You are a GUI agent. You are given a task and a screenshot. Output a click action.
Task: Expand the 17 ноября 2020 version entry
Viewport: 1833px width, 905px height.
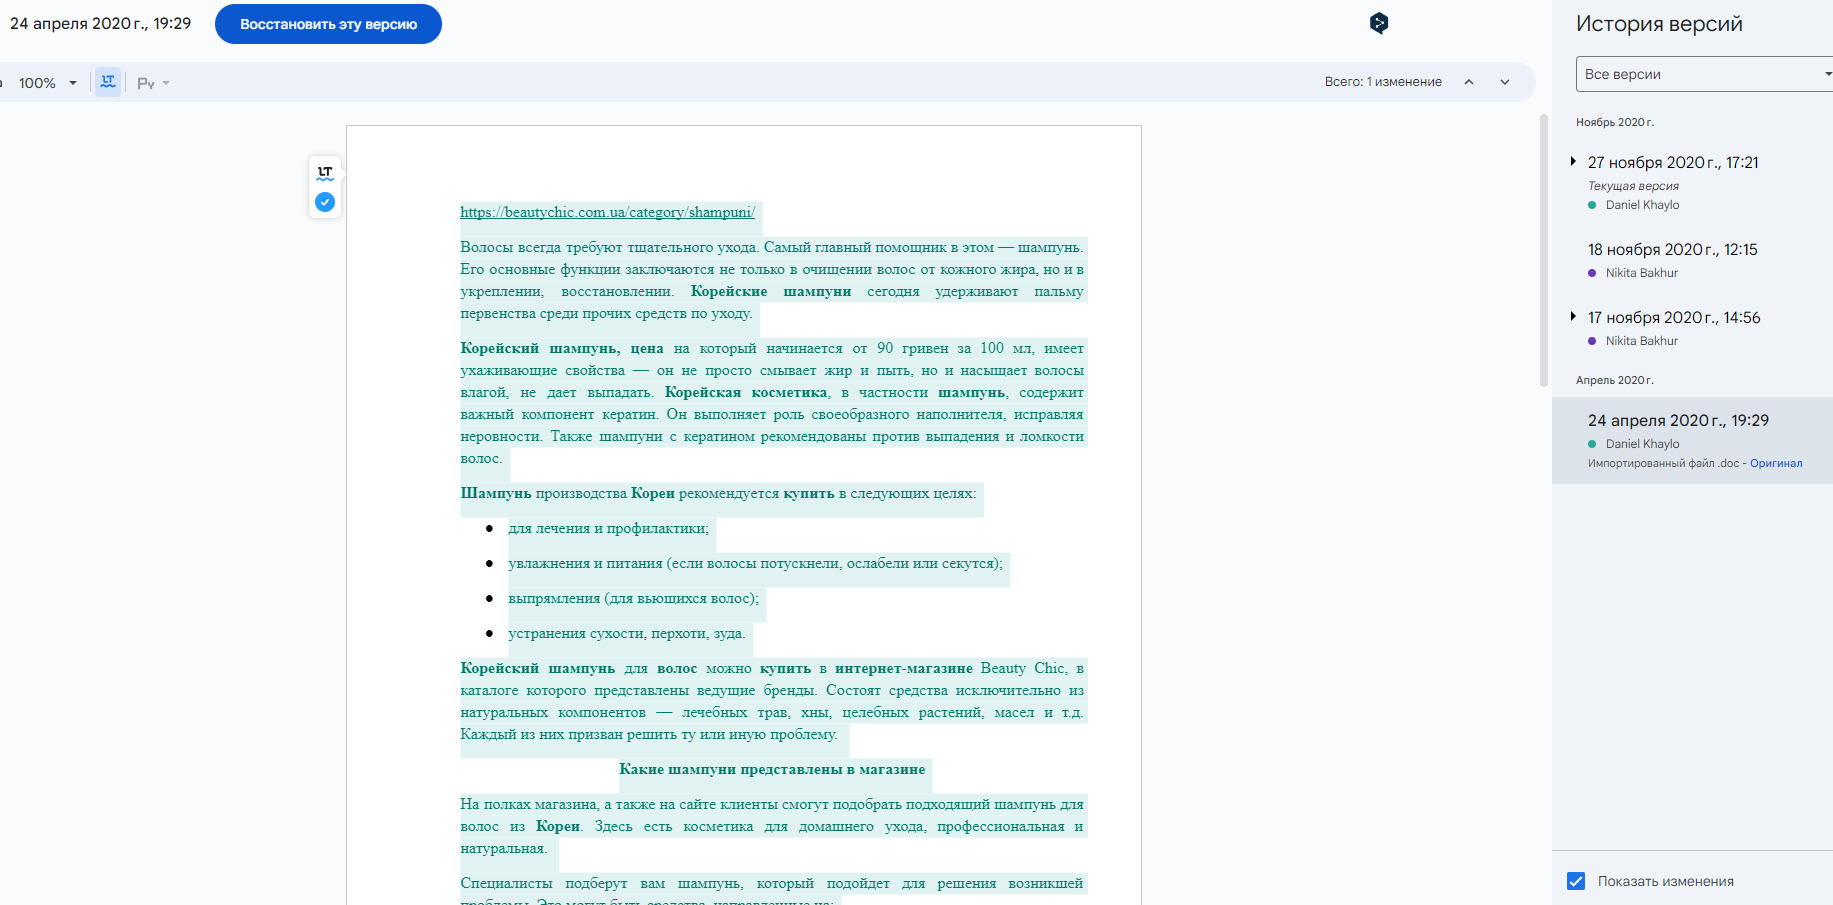[1573, 317]
